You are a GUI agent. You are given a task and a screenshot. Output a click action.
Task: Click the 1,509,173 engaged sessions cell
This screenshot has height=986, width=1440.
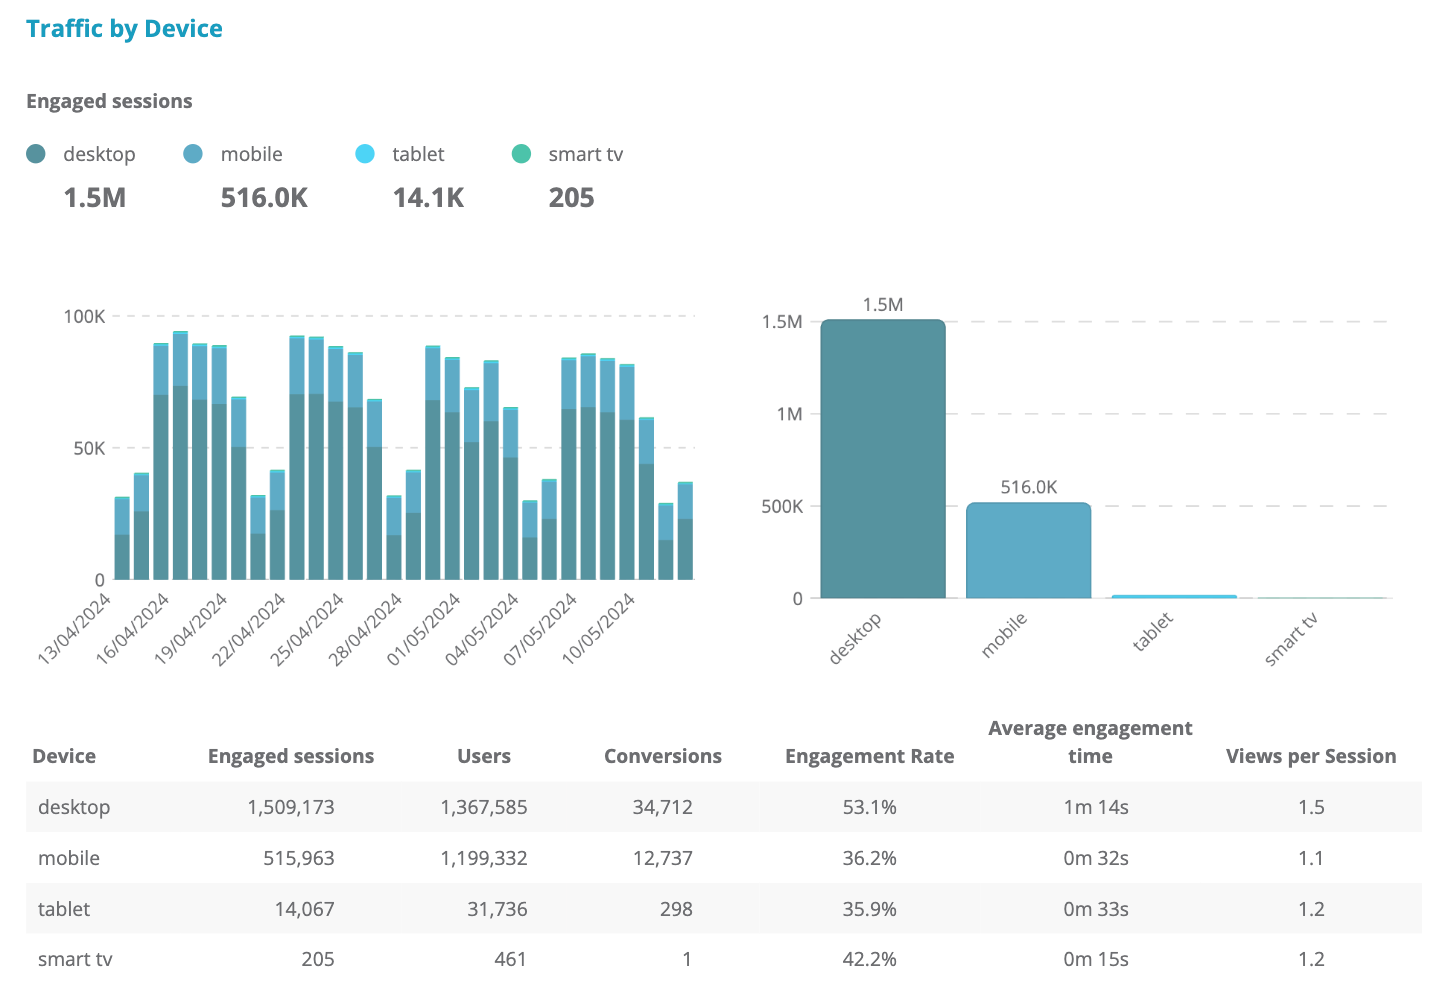pyautogui.click(x=291, y=807)
